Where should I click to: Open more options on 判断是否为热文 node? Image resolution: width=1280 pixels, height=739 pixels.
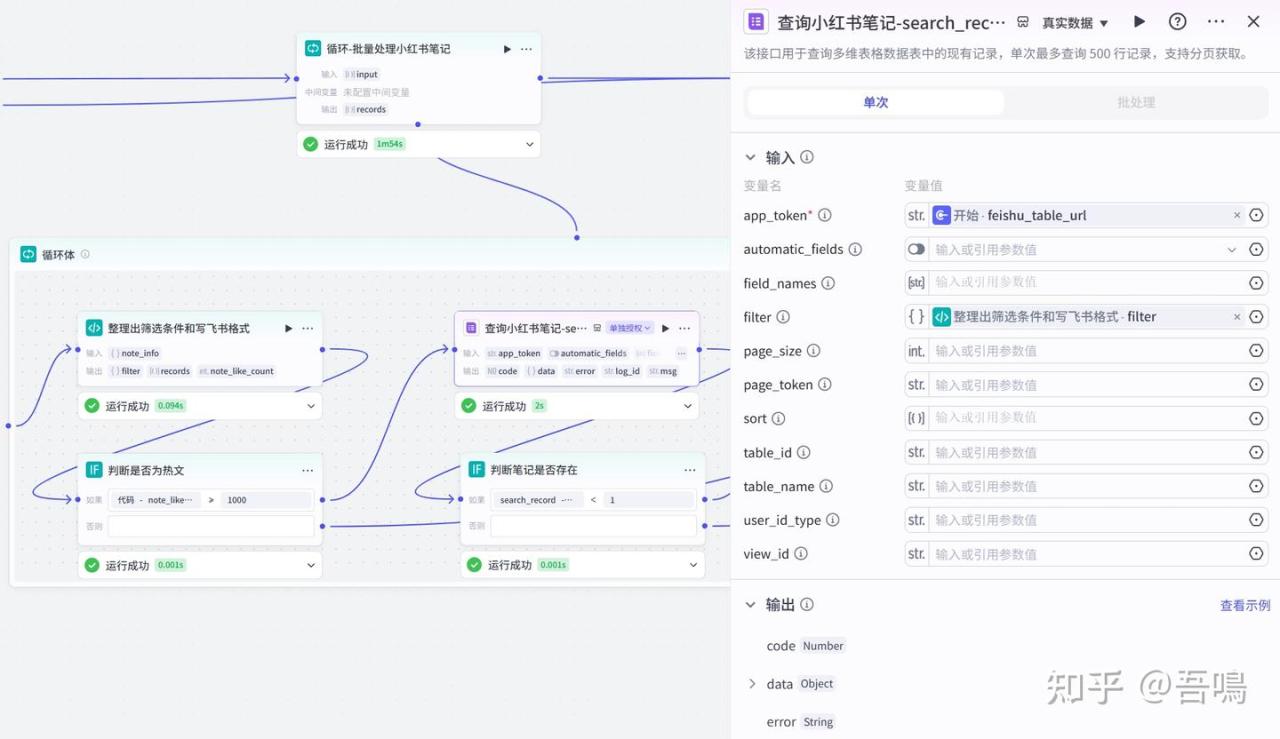click(x=307, y=470)
